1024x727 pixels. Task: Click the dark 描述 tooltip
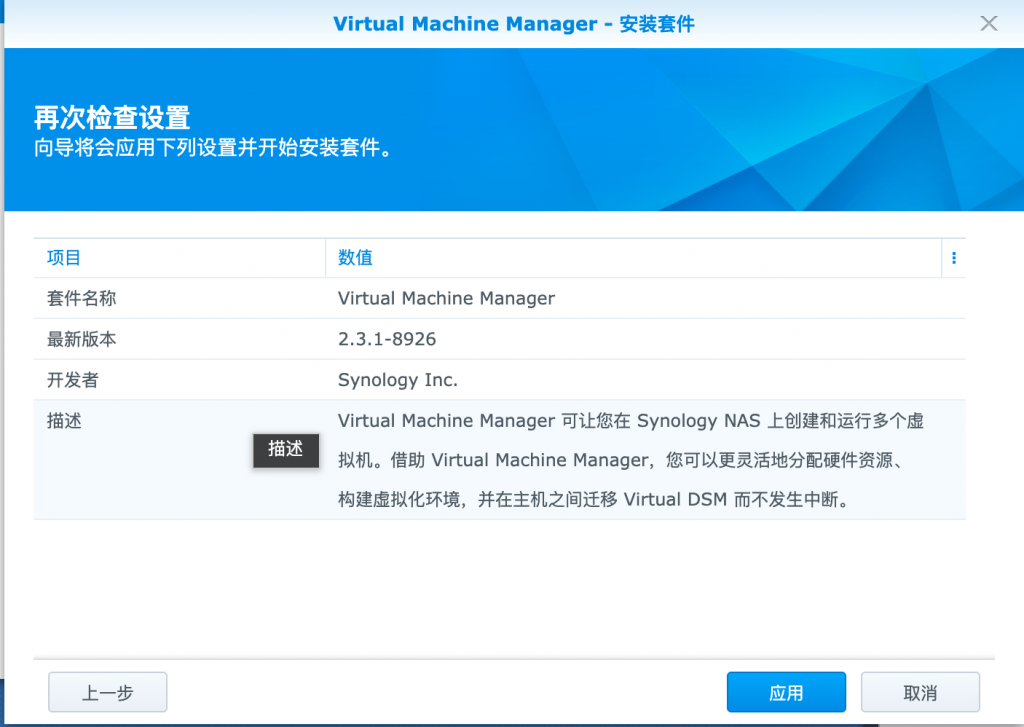point(286,450)
